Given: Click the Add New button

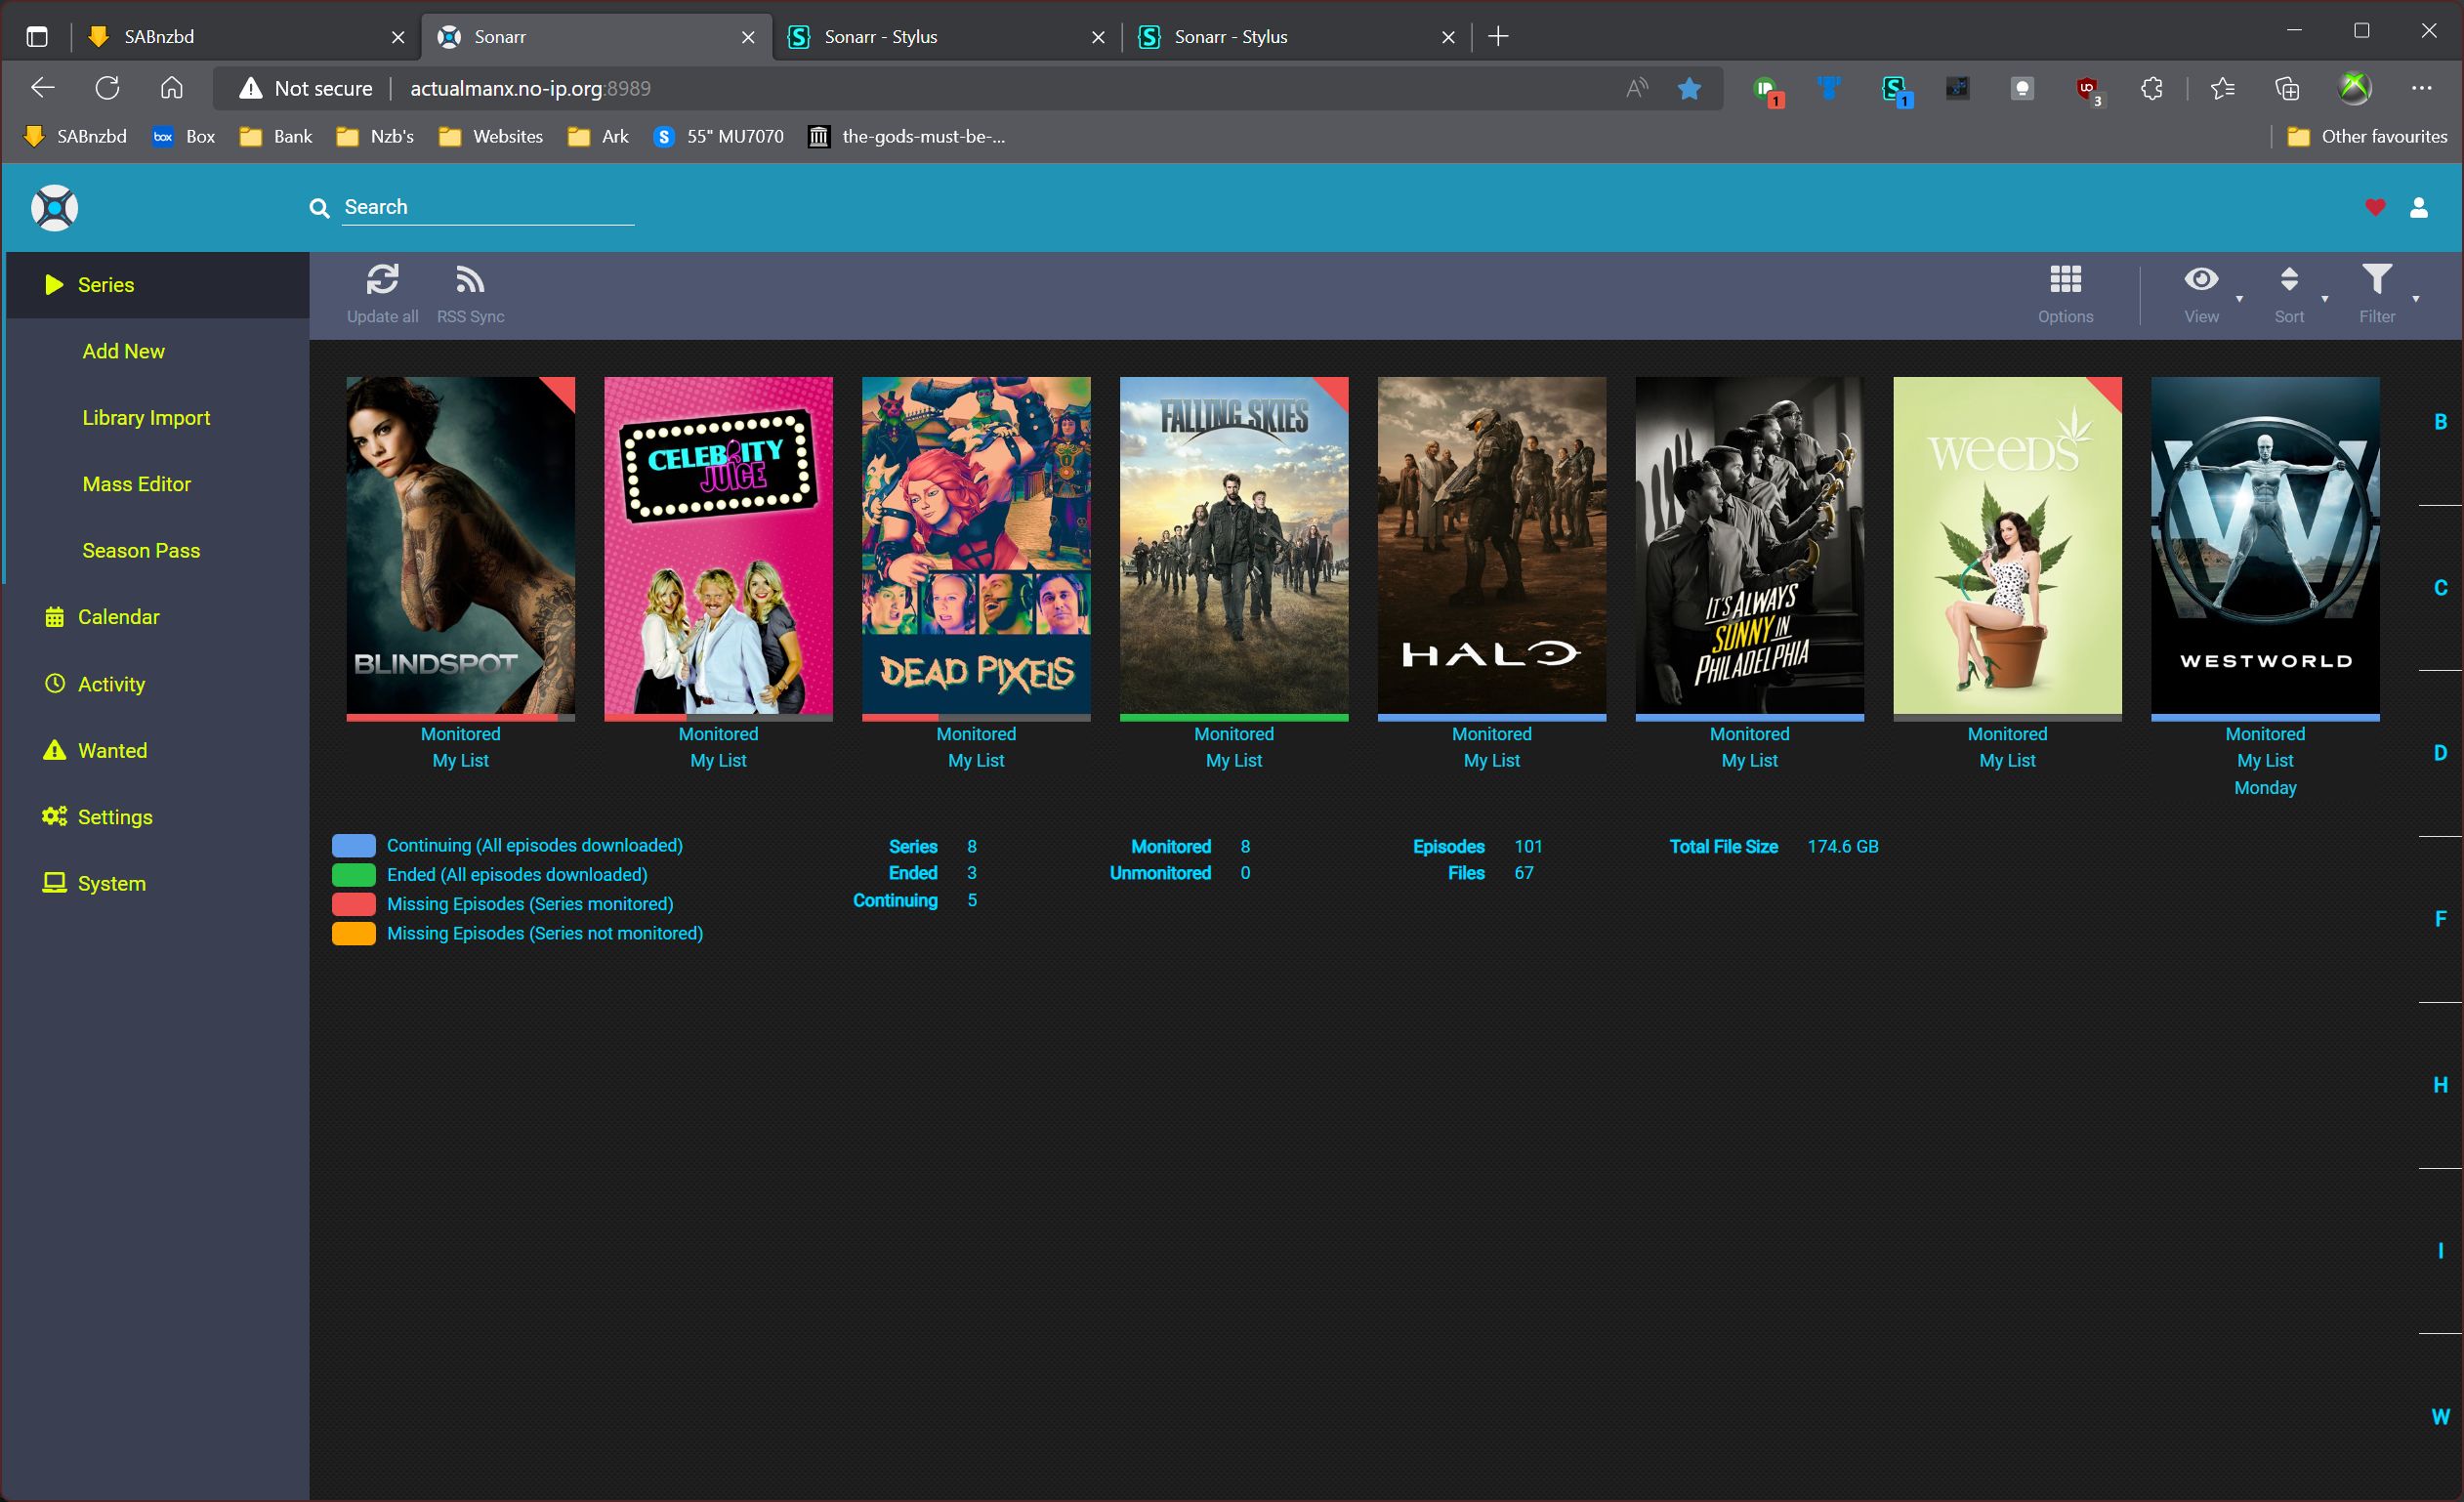Looking at the screenshot, I should [x=121, y=351].
